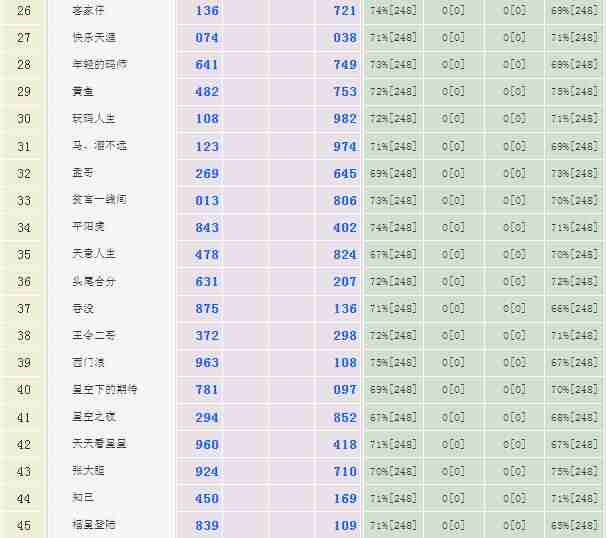The width and height of the screenshot is (606, 538).
Task: Click the blue number 710
Action: [x=345, y=471]
